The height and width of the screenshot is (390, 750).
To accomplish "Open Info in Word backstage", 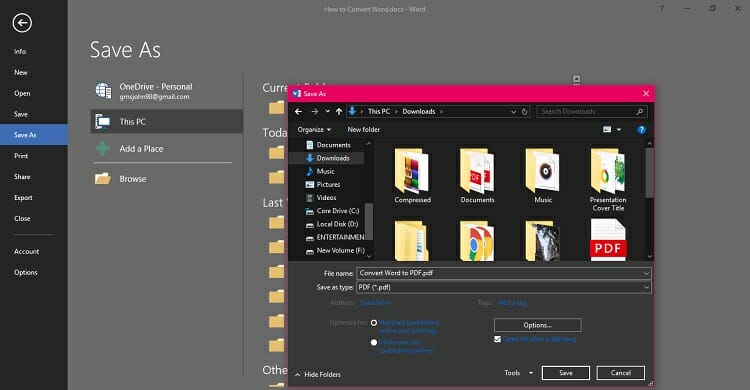I will (x=20, y=52).
